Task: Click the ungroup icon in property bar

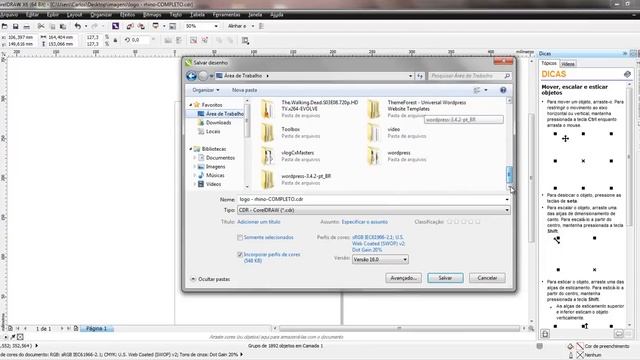Action: [x=193, y=40]
